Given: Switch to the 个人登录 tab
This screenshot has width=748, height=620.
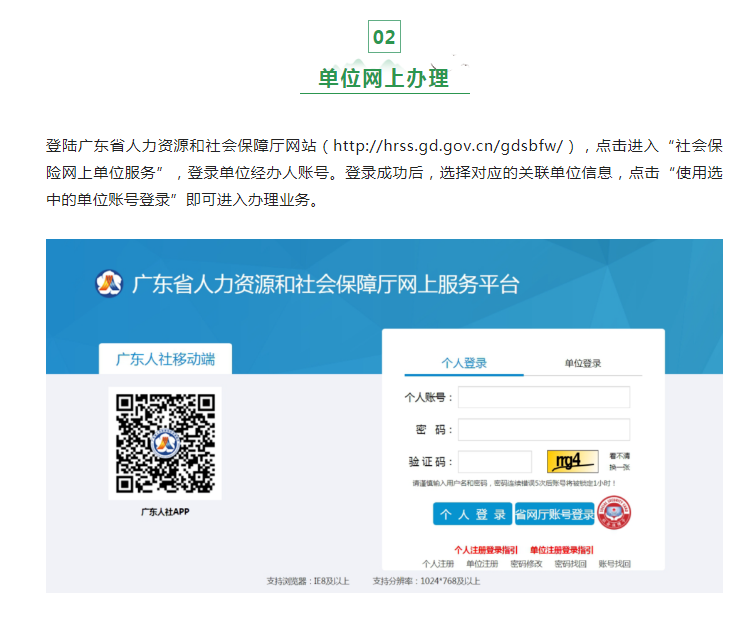Looking at the screenshot, I should tap(463, 363).
